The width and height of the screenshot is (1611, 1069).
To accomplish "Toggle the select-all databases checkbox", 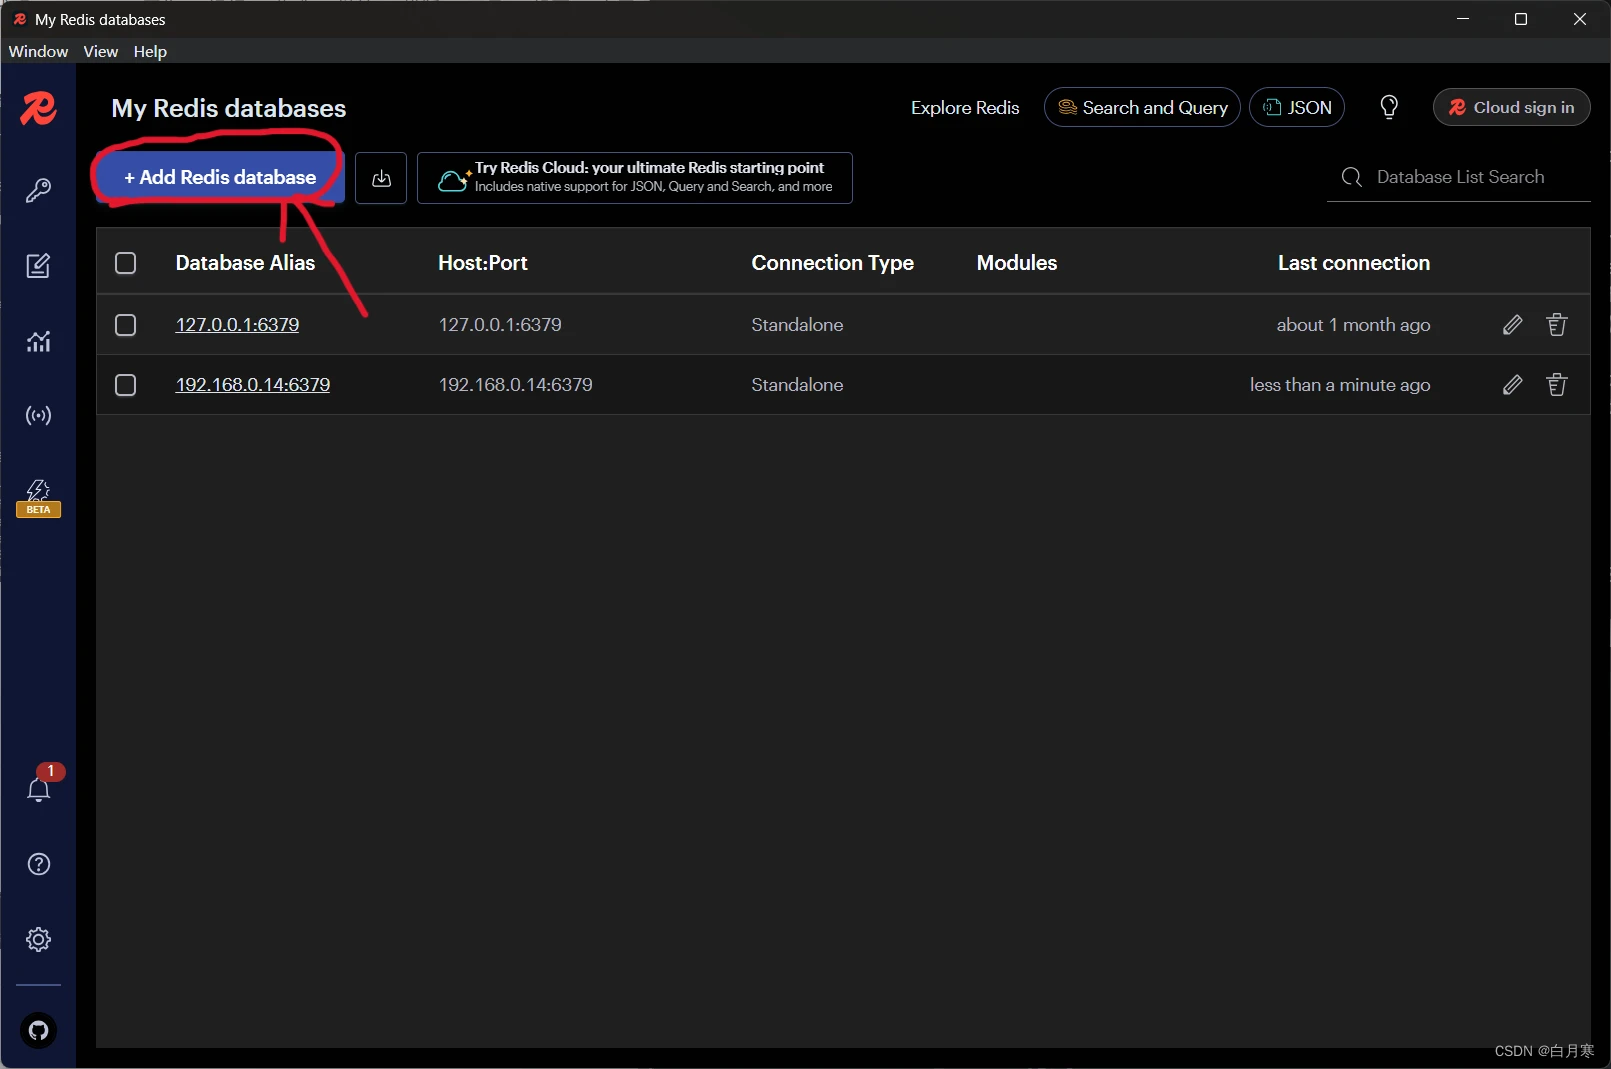I will tap(125, 263).
